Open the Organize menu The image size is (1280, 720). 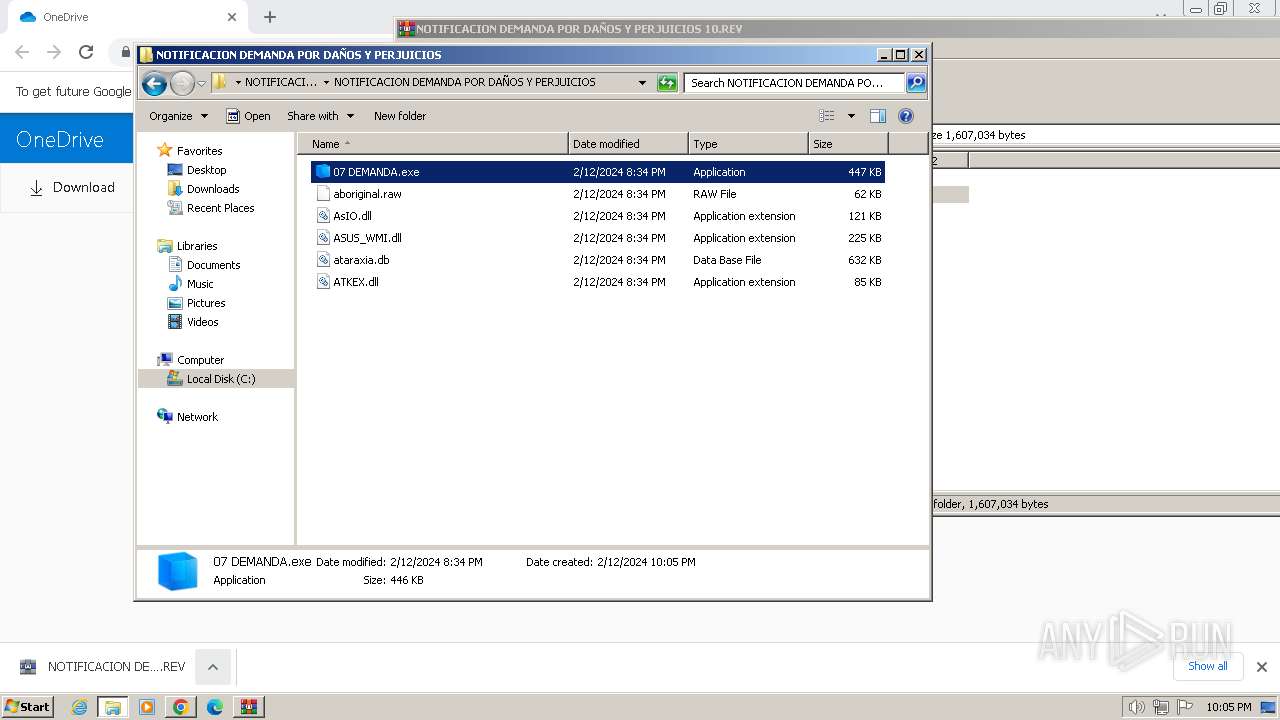tap(178, 116)
